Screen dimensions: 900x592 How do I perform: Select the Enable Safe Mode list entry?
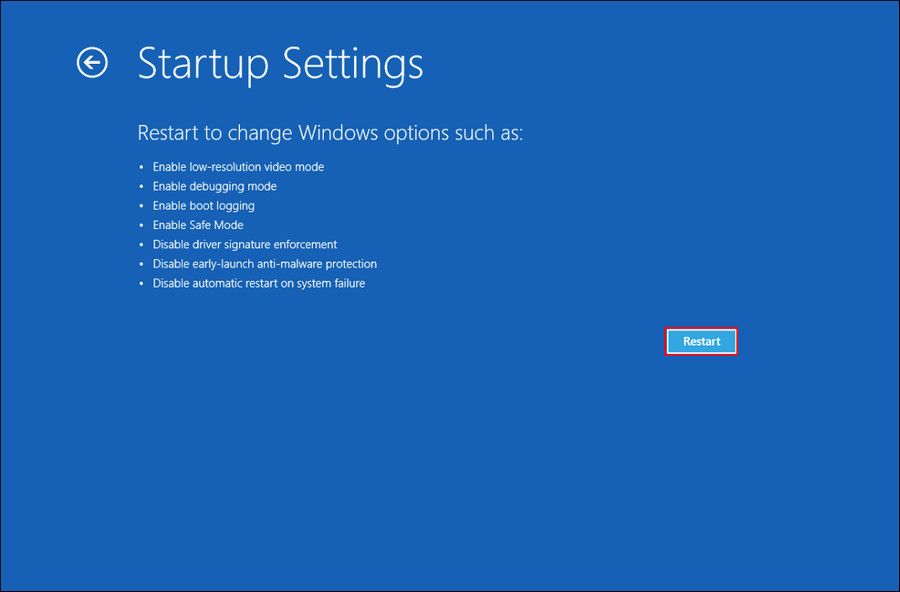[x=198, y=225]
